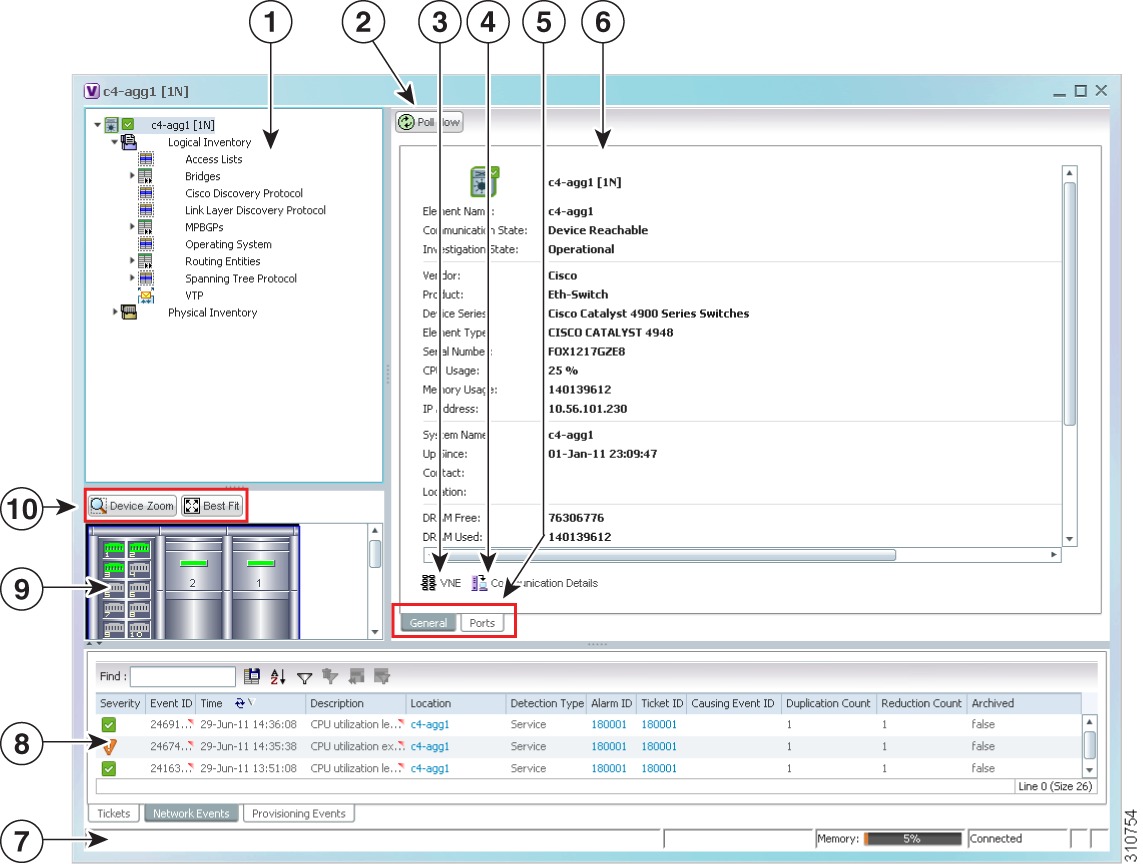Click the large device icon in properties pane
The height and width of the screenshot is (864, 1143).
pos(484,182)
